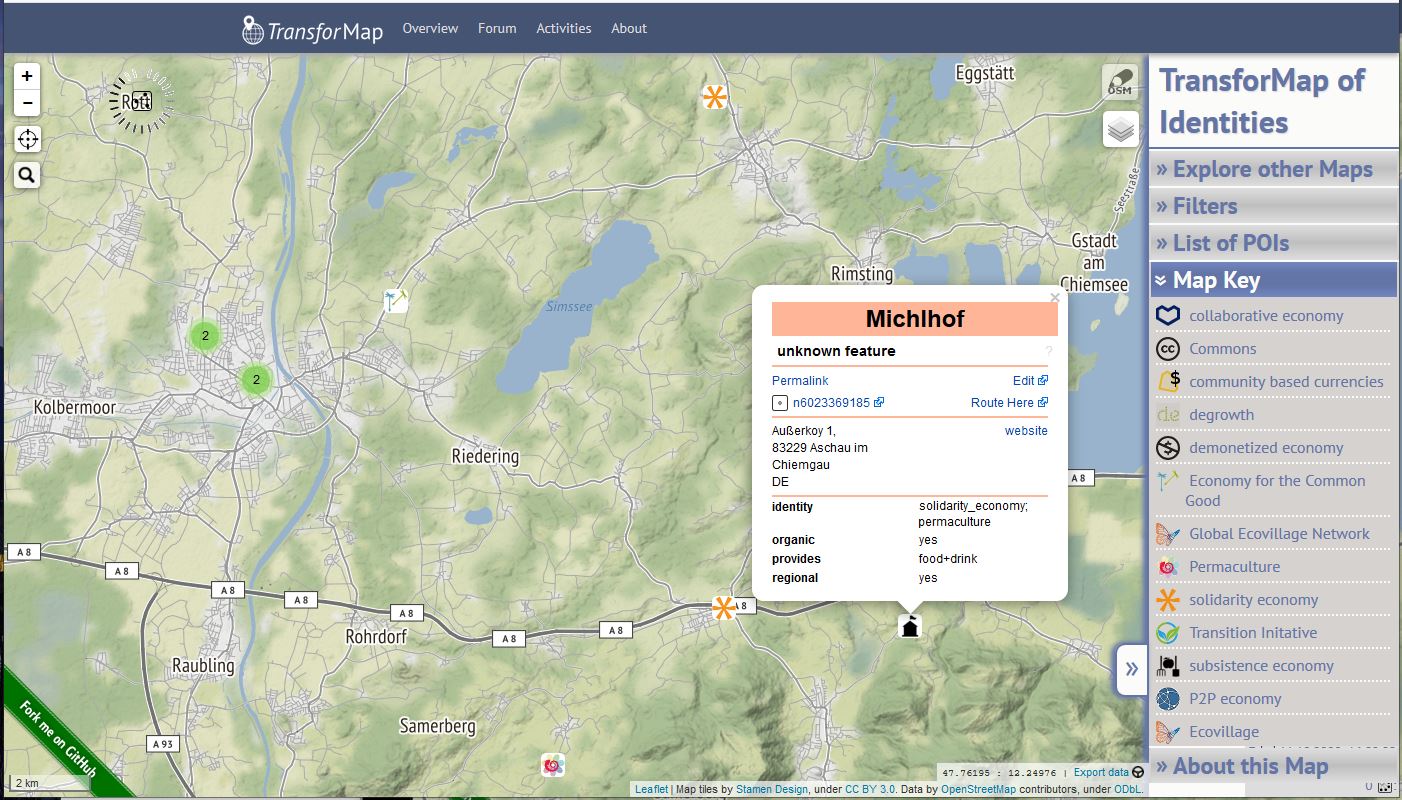Open OpenStreetMap attribution link
1402x800 pixels.
(x=978, y=789)
